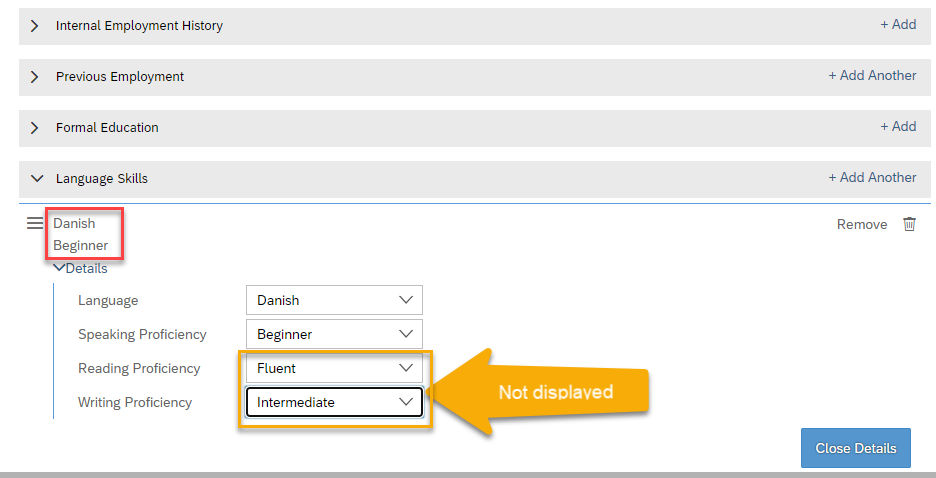Open the Writing Proficiency dropdown showing Intermediate
The width and height of the screenshot is (936, 478).
pos(334,402)
